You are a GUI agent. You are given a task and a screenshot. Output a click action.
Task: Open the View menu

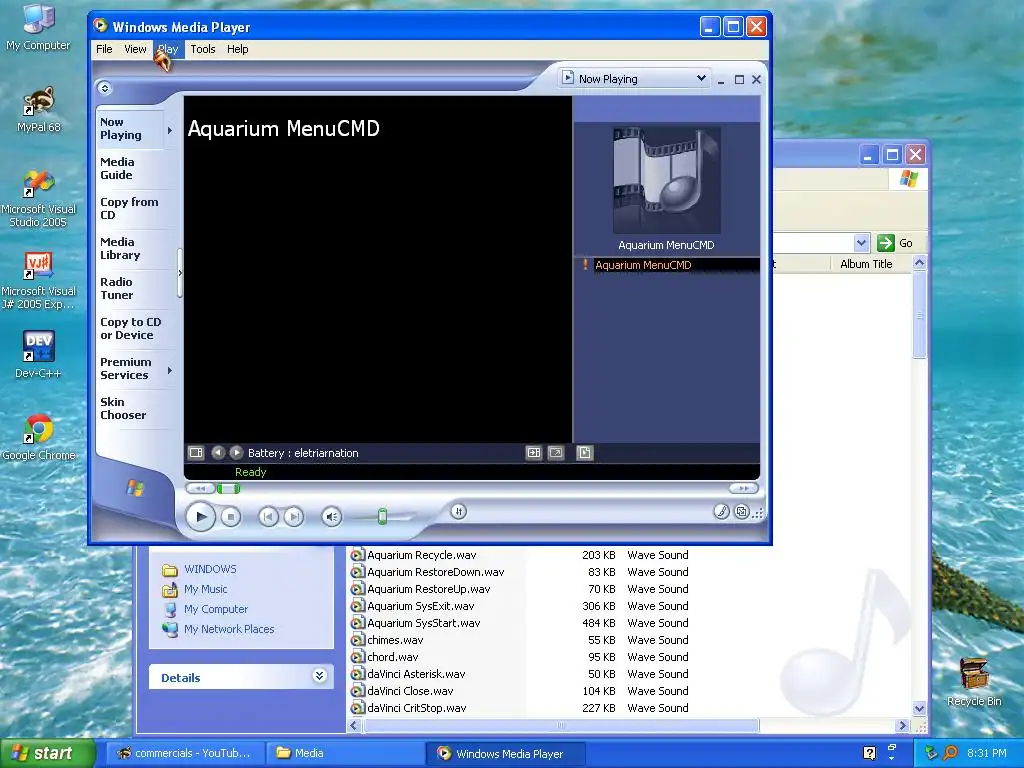[x=135, y=49]
